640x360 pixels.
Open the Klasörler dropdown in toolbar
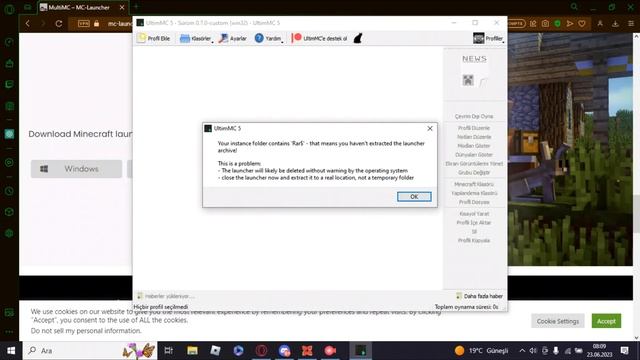(x=196, y=38)
